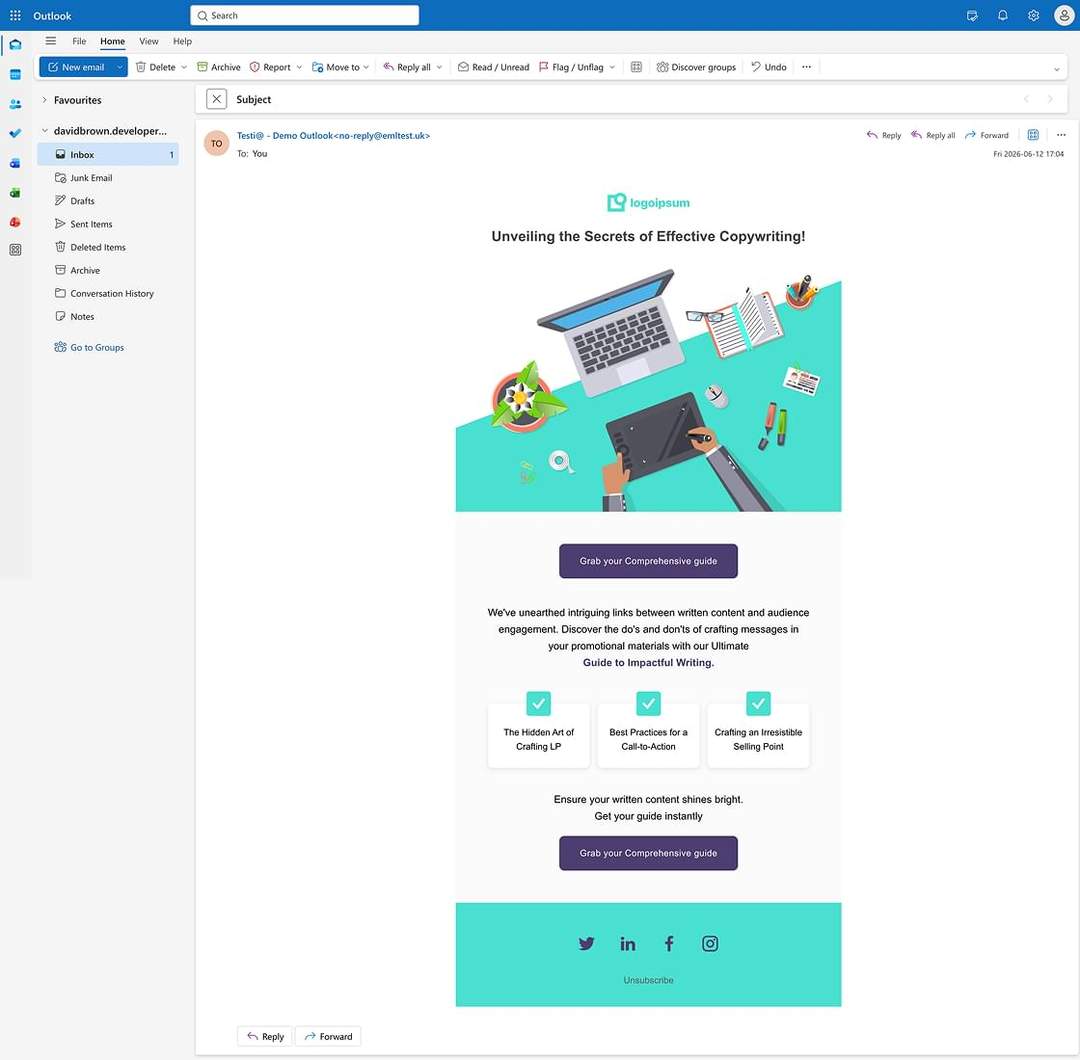Click the Instagram icon in email footer

(x=710, y=944)
